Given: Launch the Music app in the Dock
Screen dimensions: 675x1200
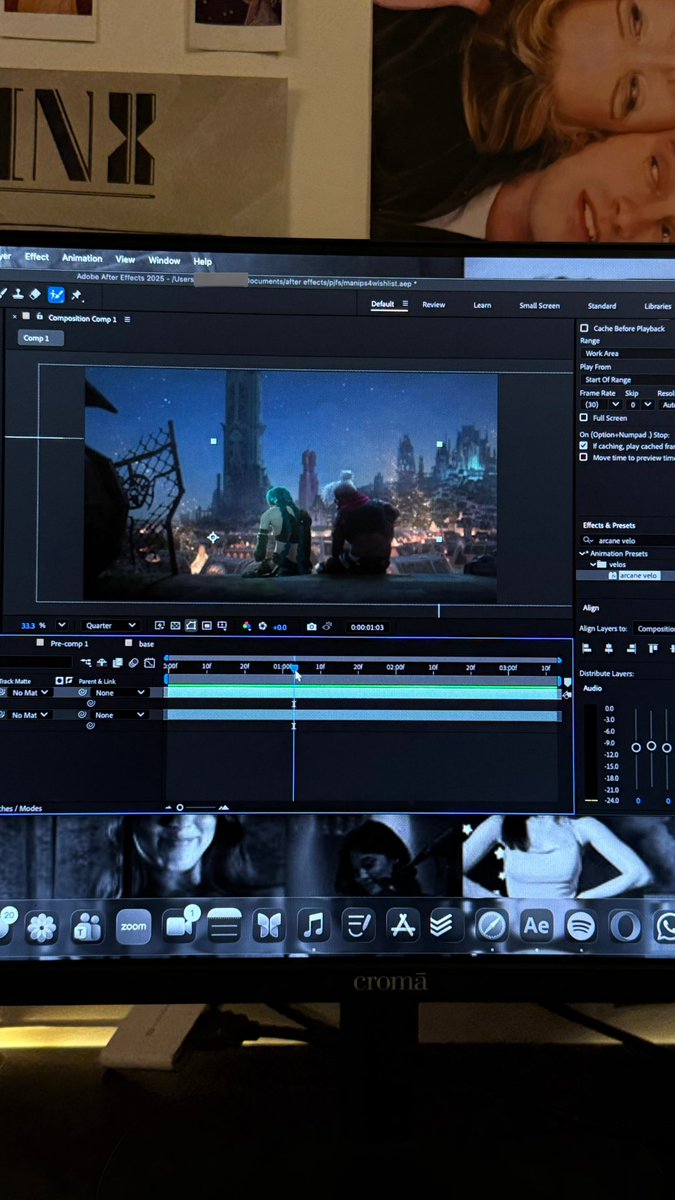Looking at the screenshot, I should (x=313, y=926).
